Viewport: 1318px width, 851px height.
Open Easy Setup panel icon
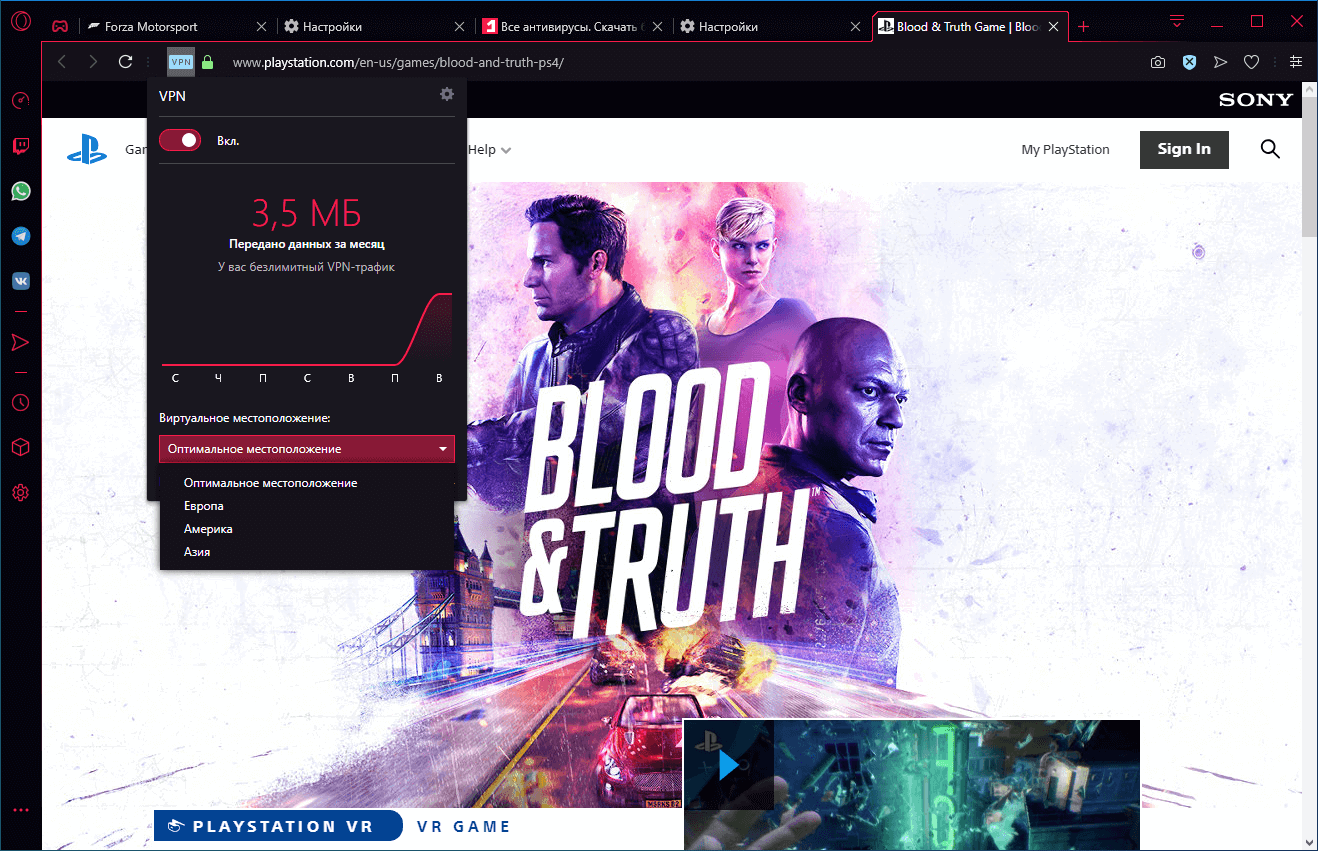(1296, 62)
